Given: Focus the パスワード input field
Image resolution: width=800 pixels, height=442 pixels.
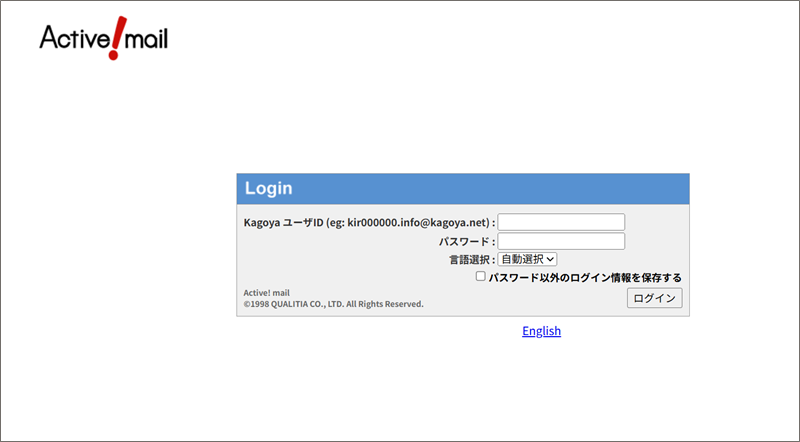Looking at the screenshot, I should click(561, 241).
